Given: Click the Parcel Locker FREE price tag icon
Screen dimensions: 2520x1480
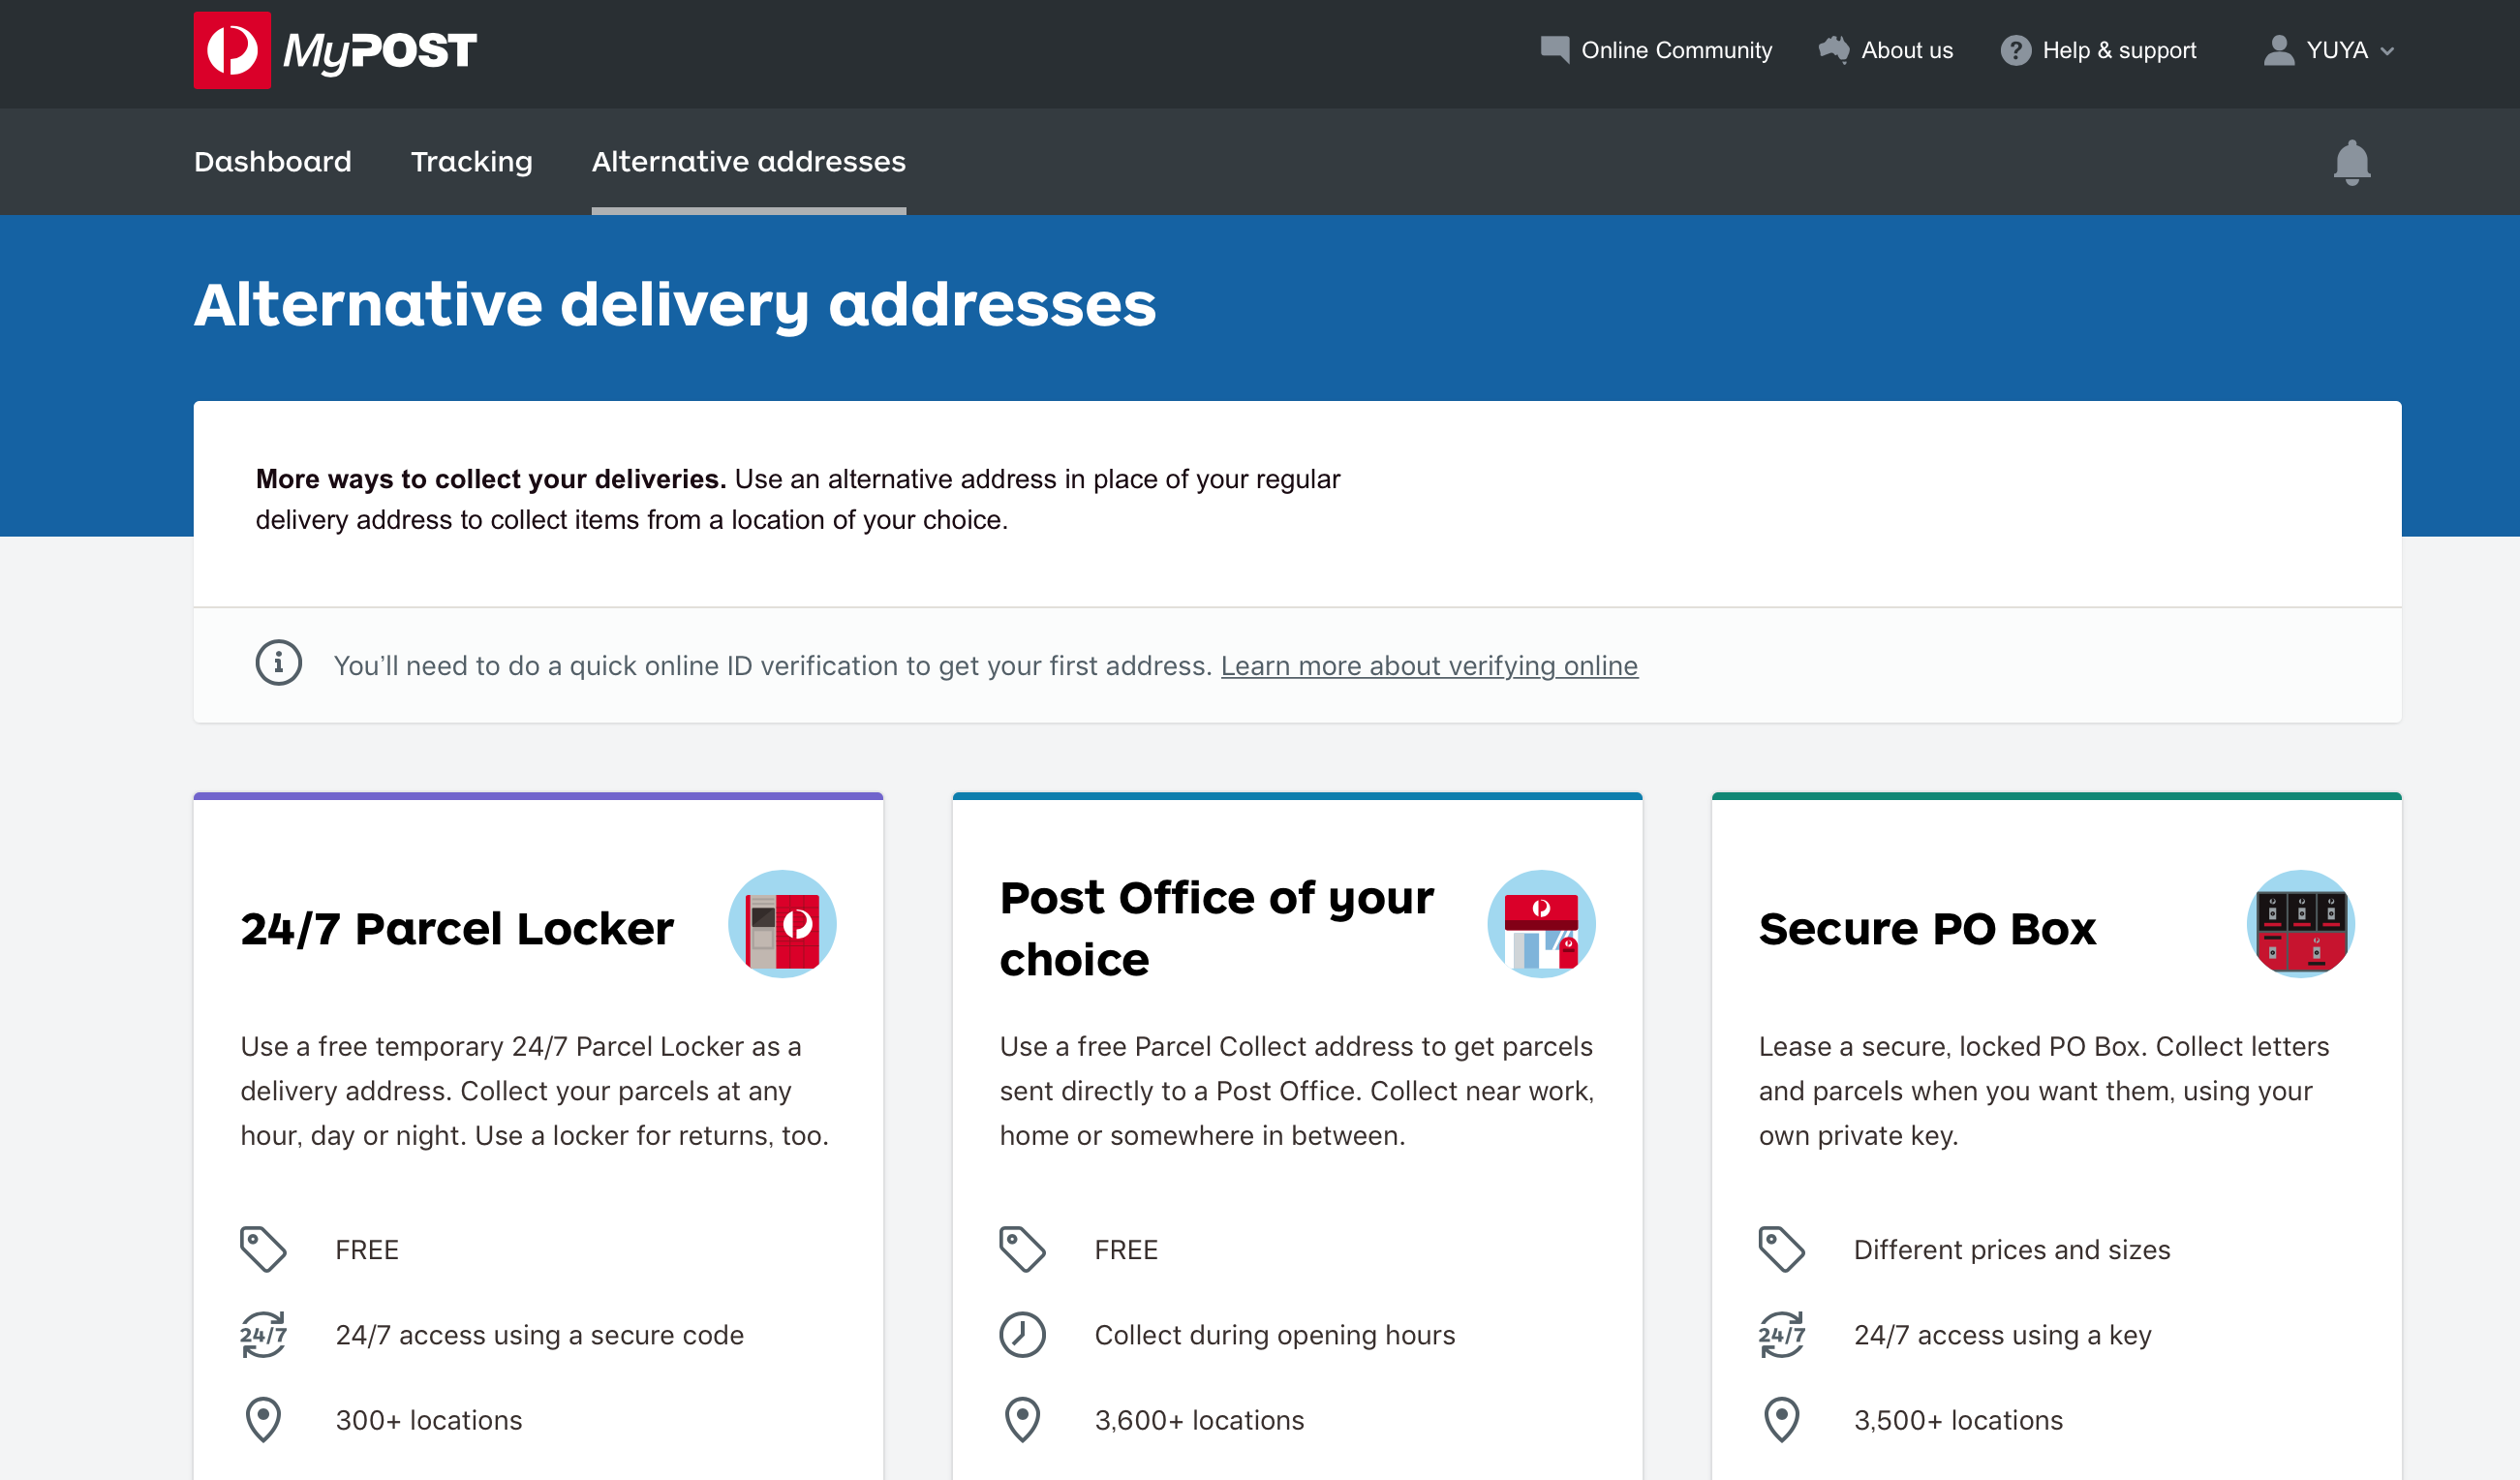Looking at the screenshot, I should click(263, 1249).
